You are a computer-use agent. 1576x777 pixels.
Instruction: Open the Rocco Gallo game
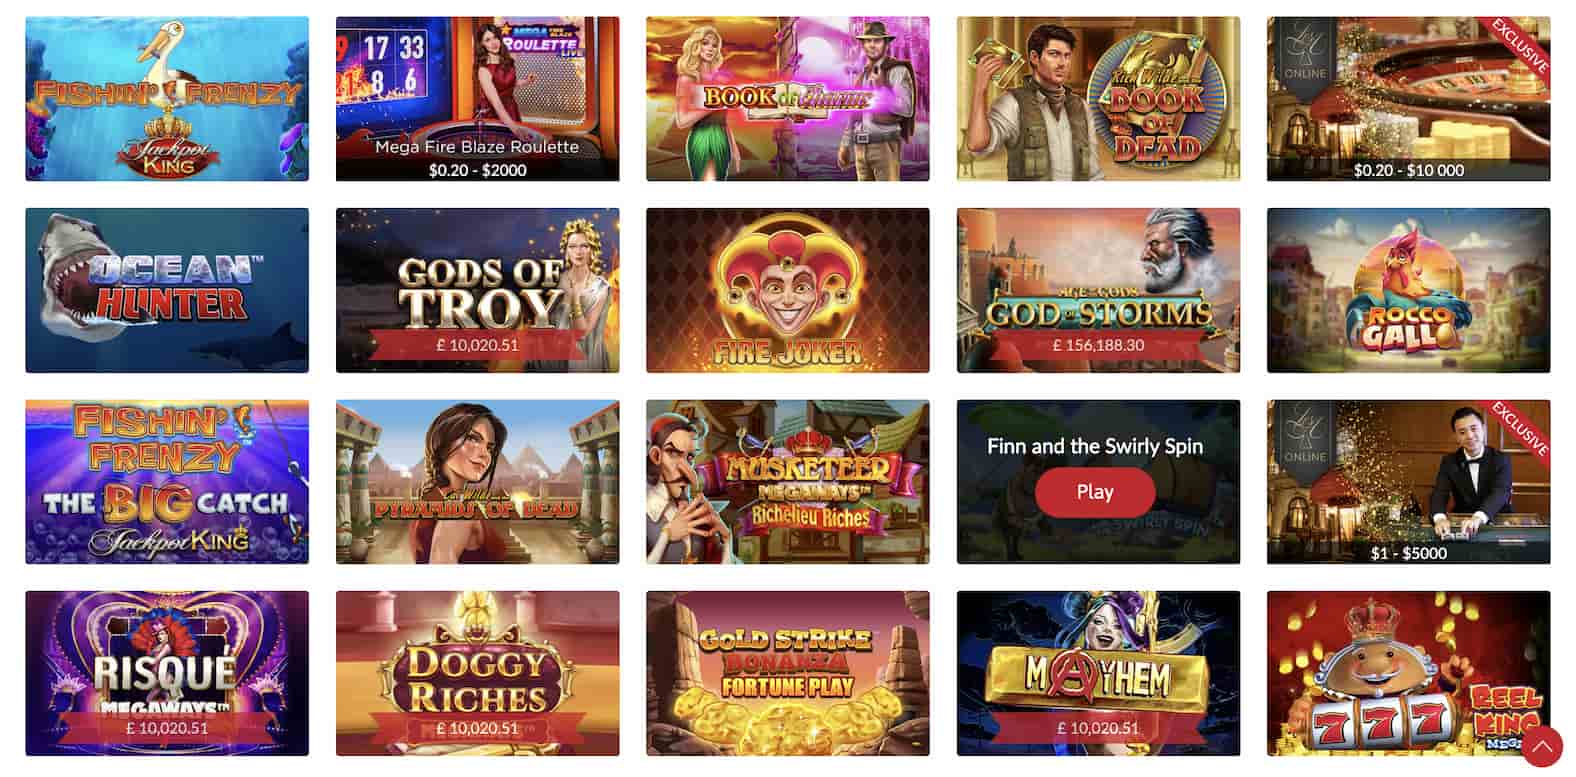(x=1409, y=290)
